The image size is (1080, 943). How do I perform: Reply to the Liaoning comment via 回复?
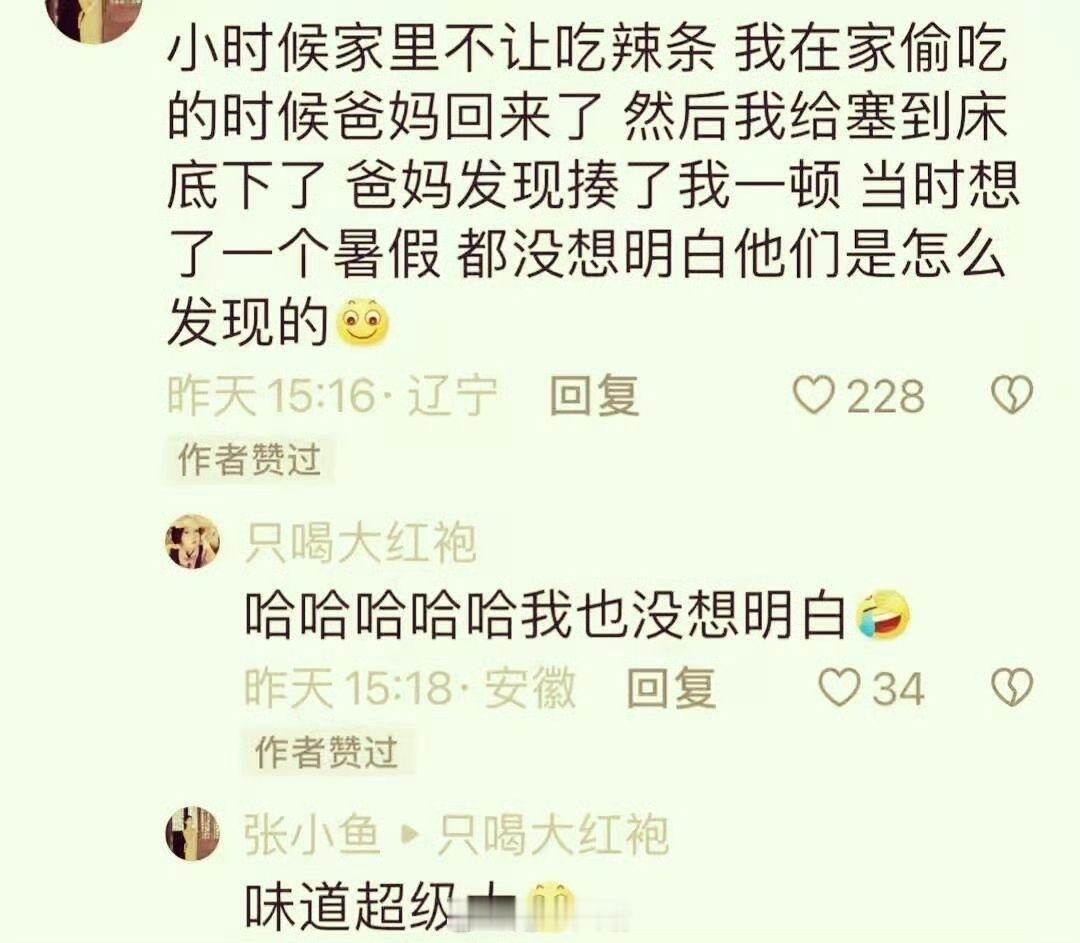point(594,395)
